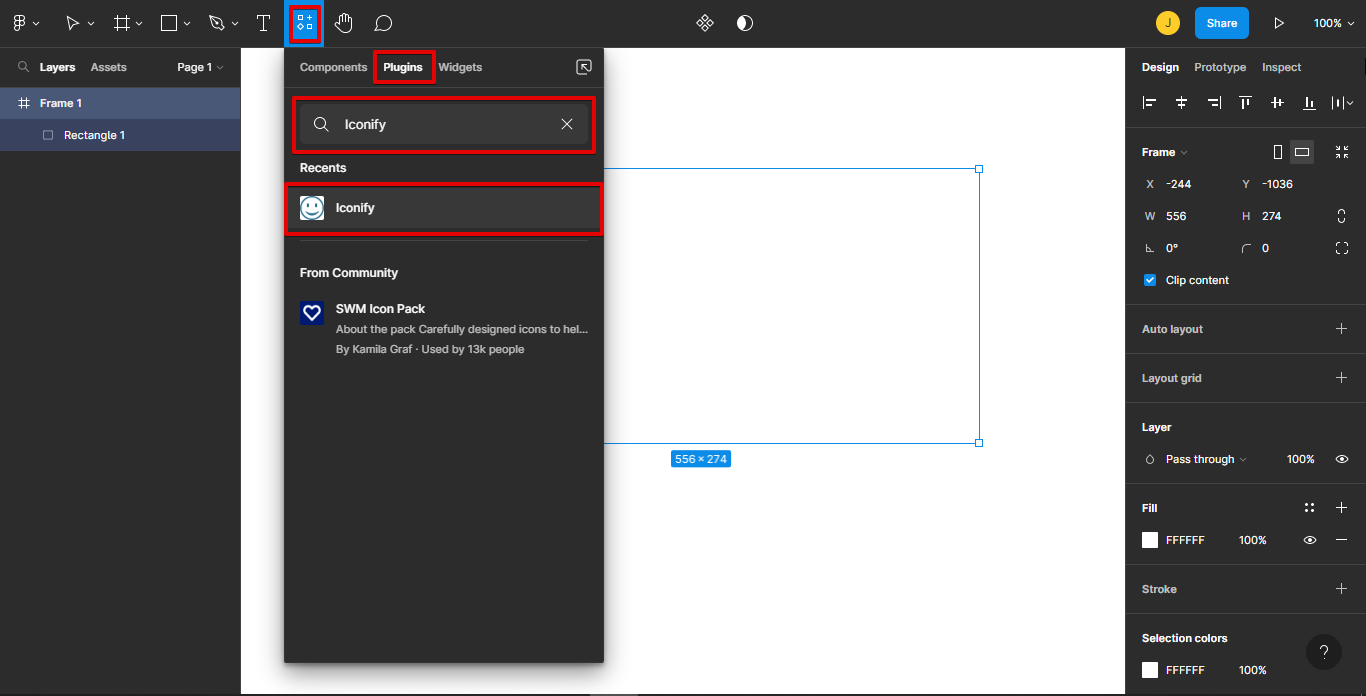Viewport: 1366px width, 696px height.
Task: Open the Pass through blend mode dropdown
Action: click(1205, 459)
